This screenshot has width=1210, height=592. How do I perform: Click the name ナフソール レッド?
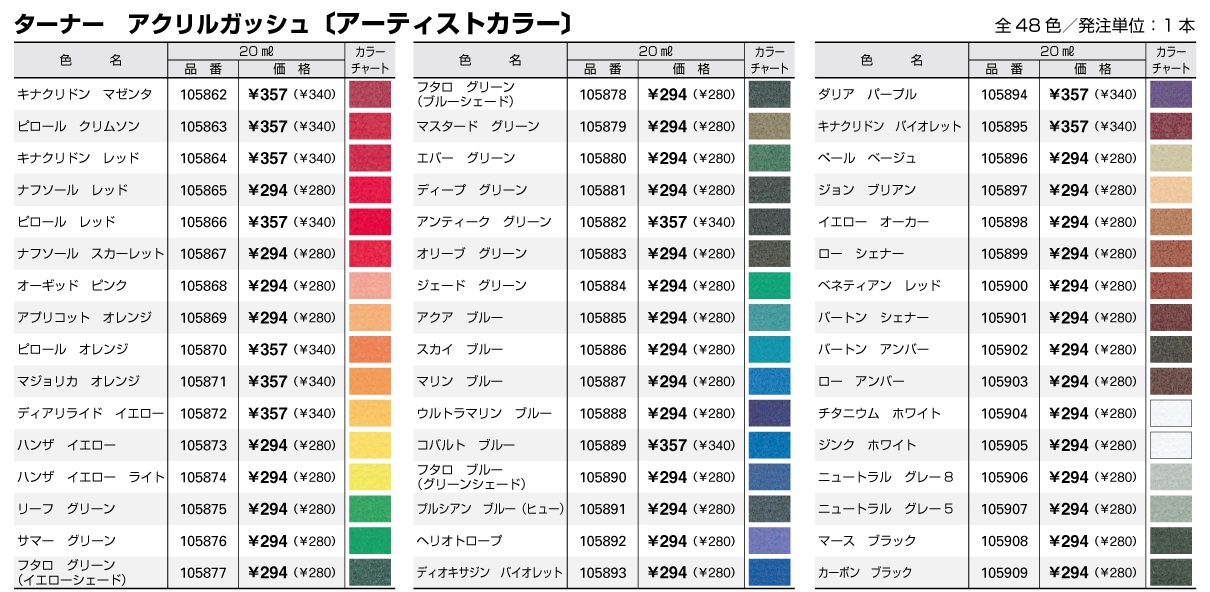[72, 190]
